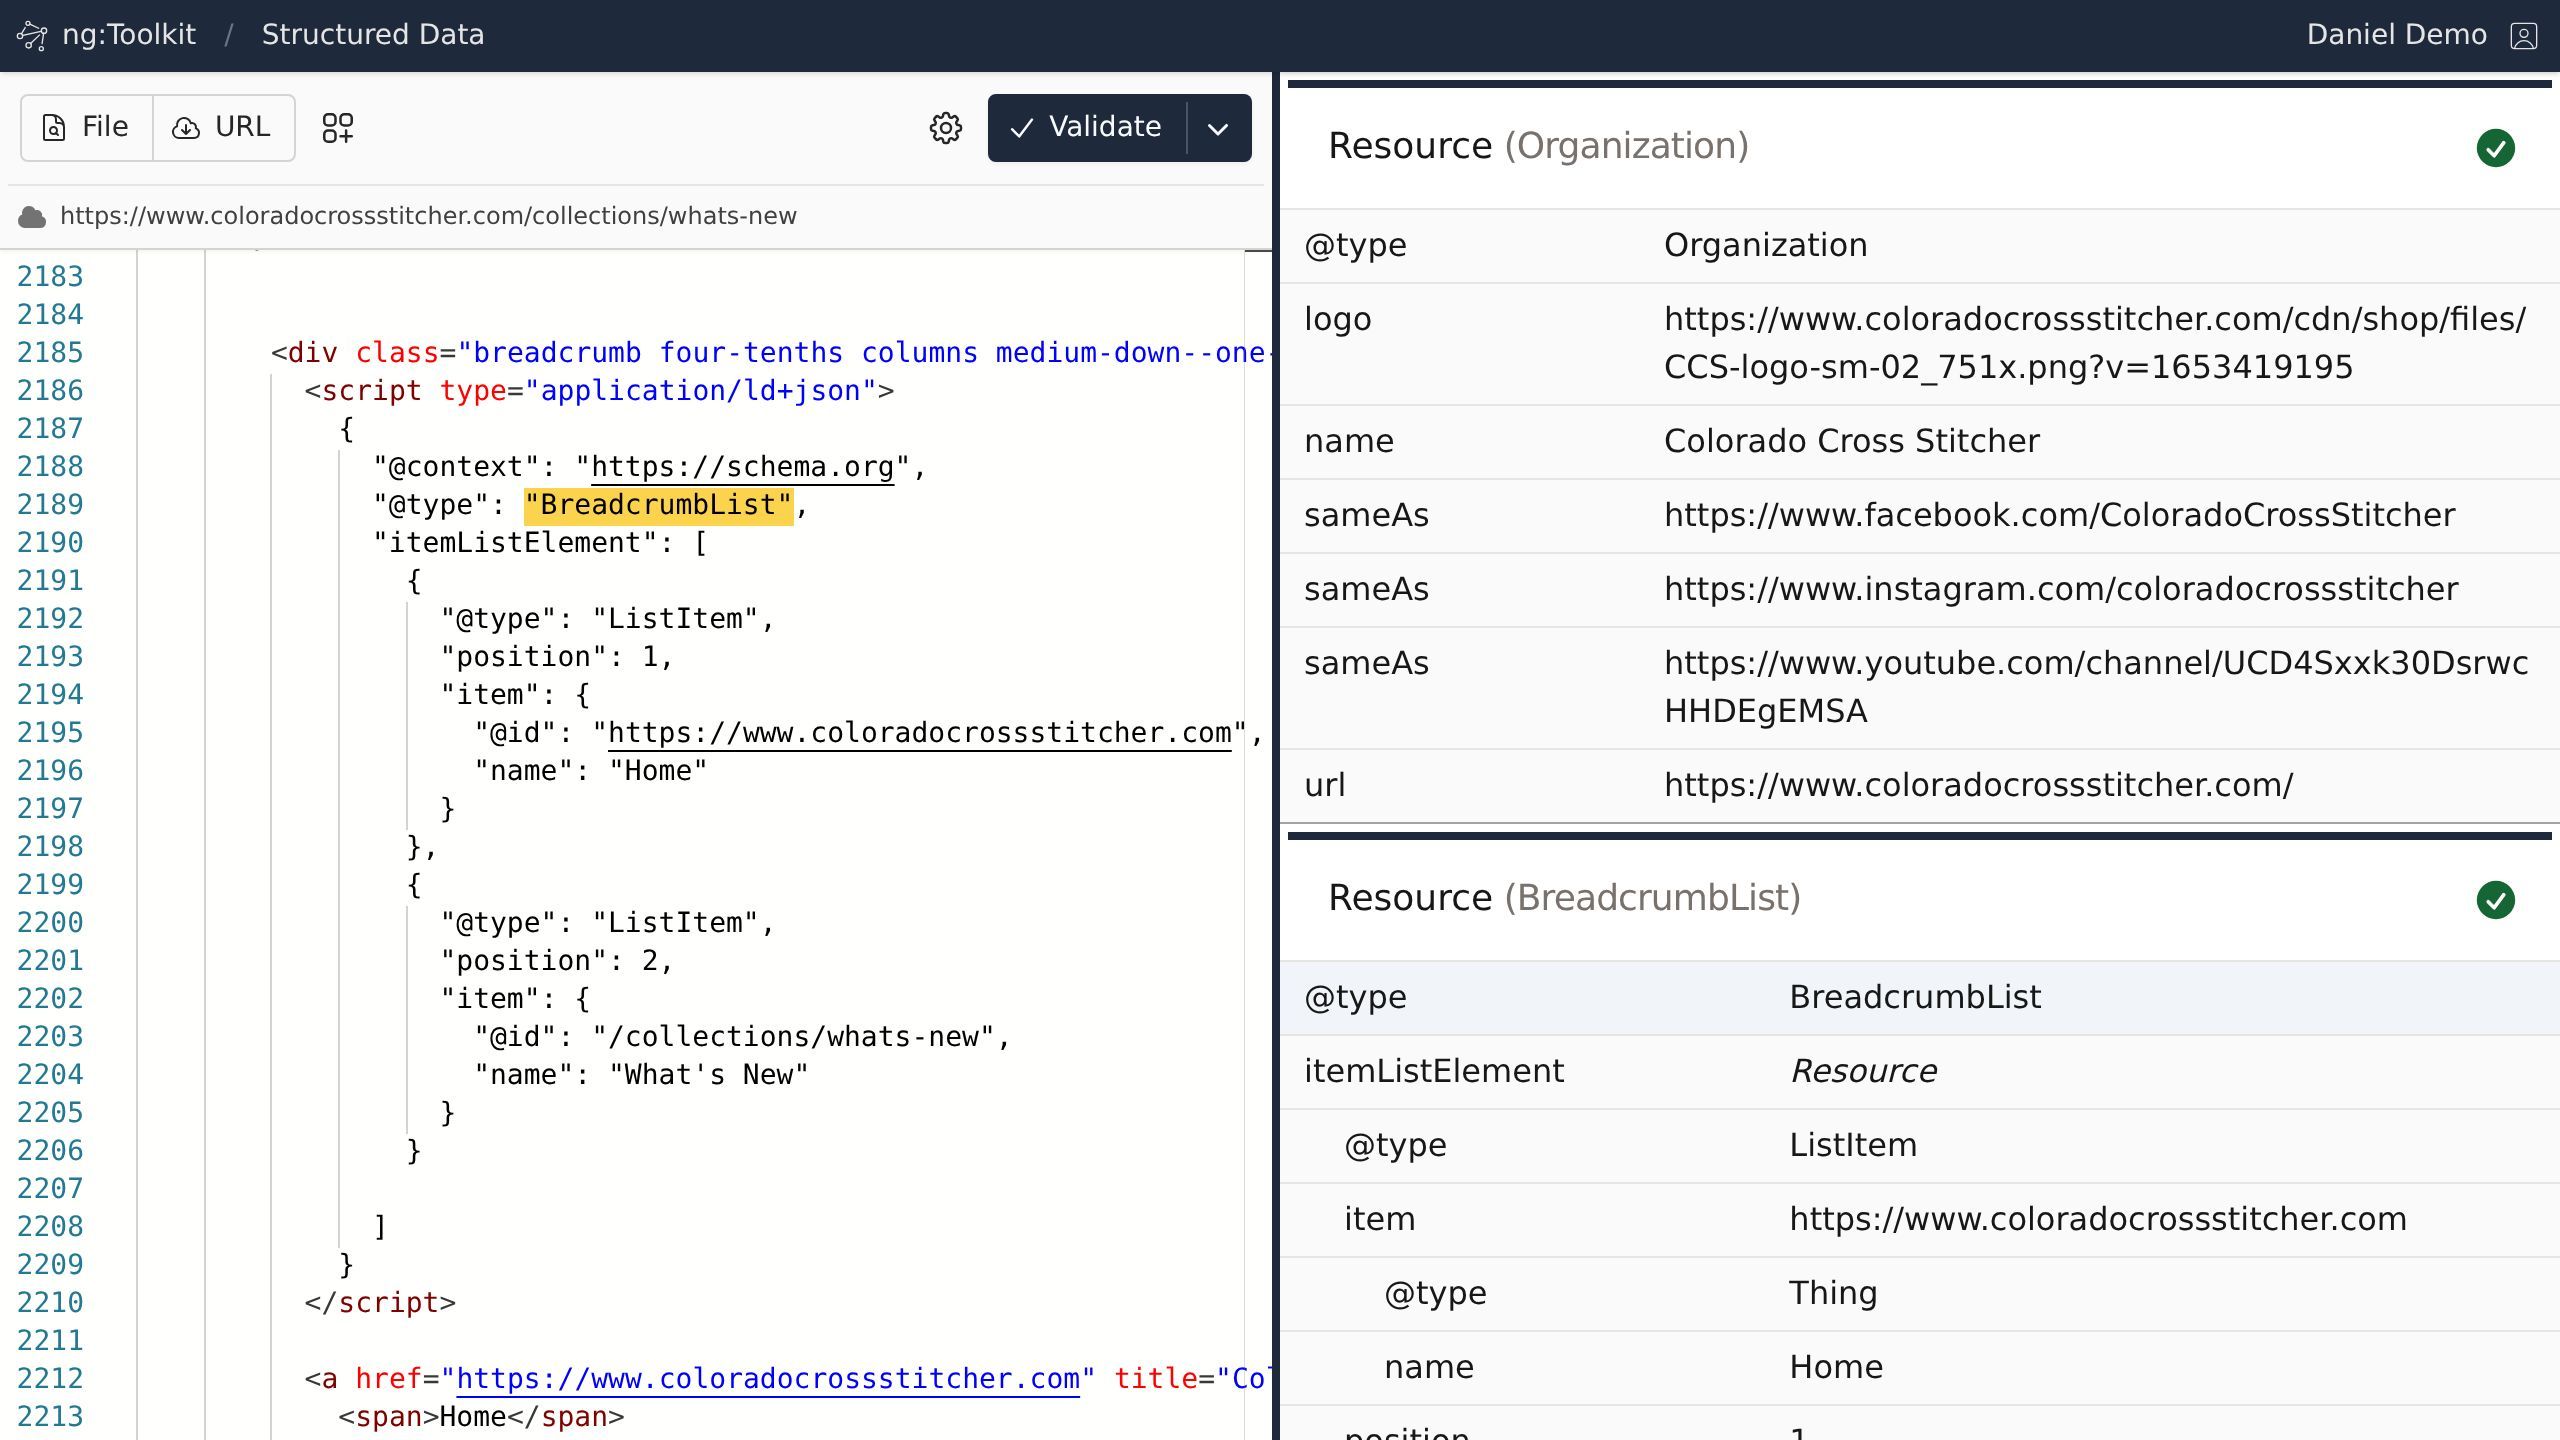Open the Facebook sameAs URL value
The image size is (2560, 1440).
tap(2059, 515)
